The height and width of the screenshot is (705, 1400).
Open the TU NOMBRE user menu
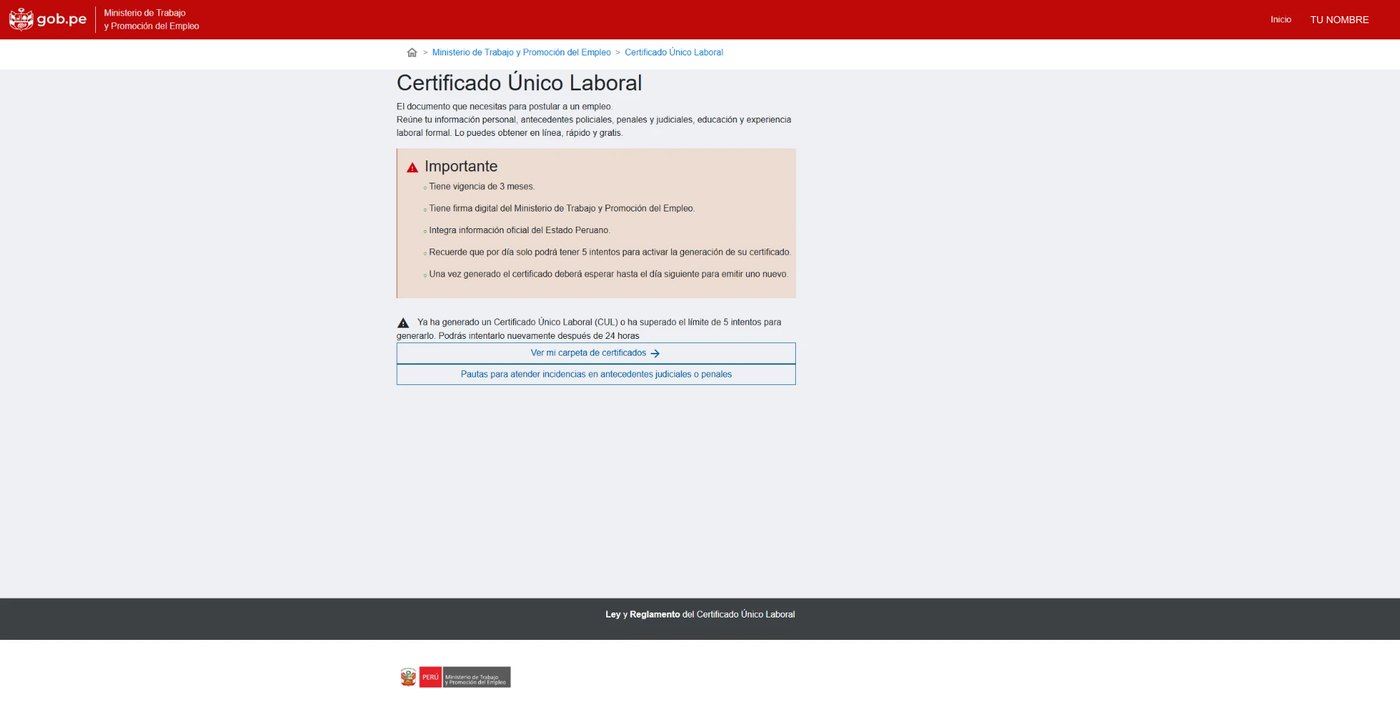point(1339,20)
